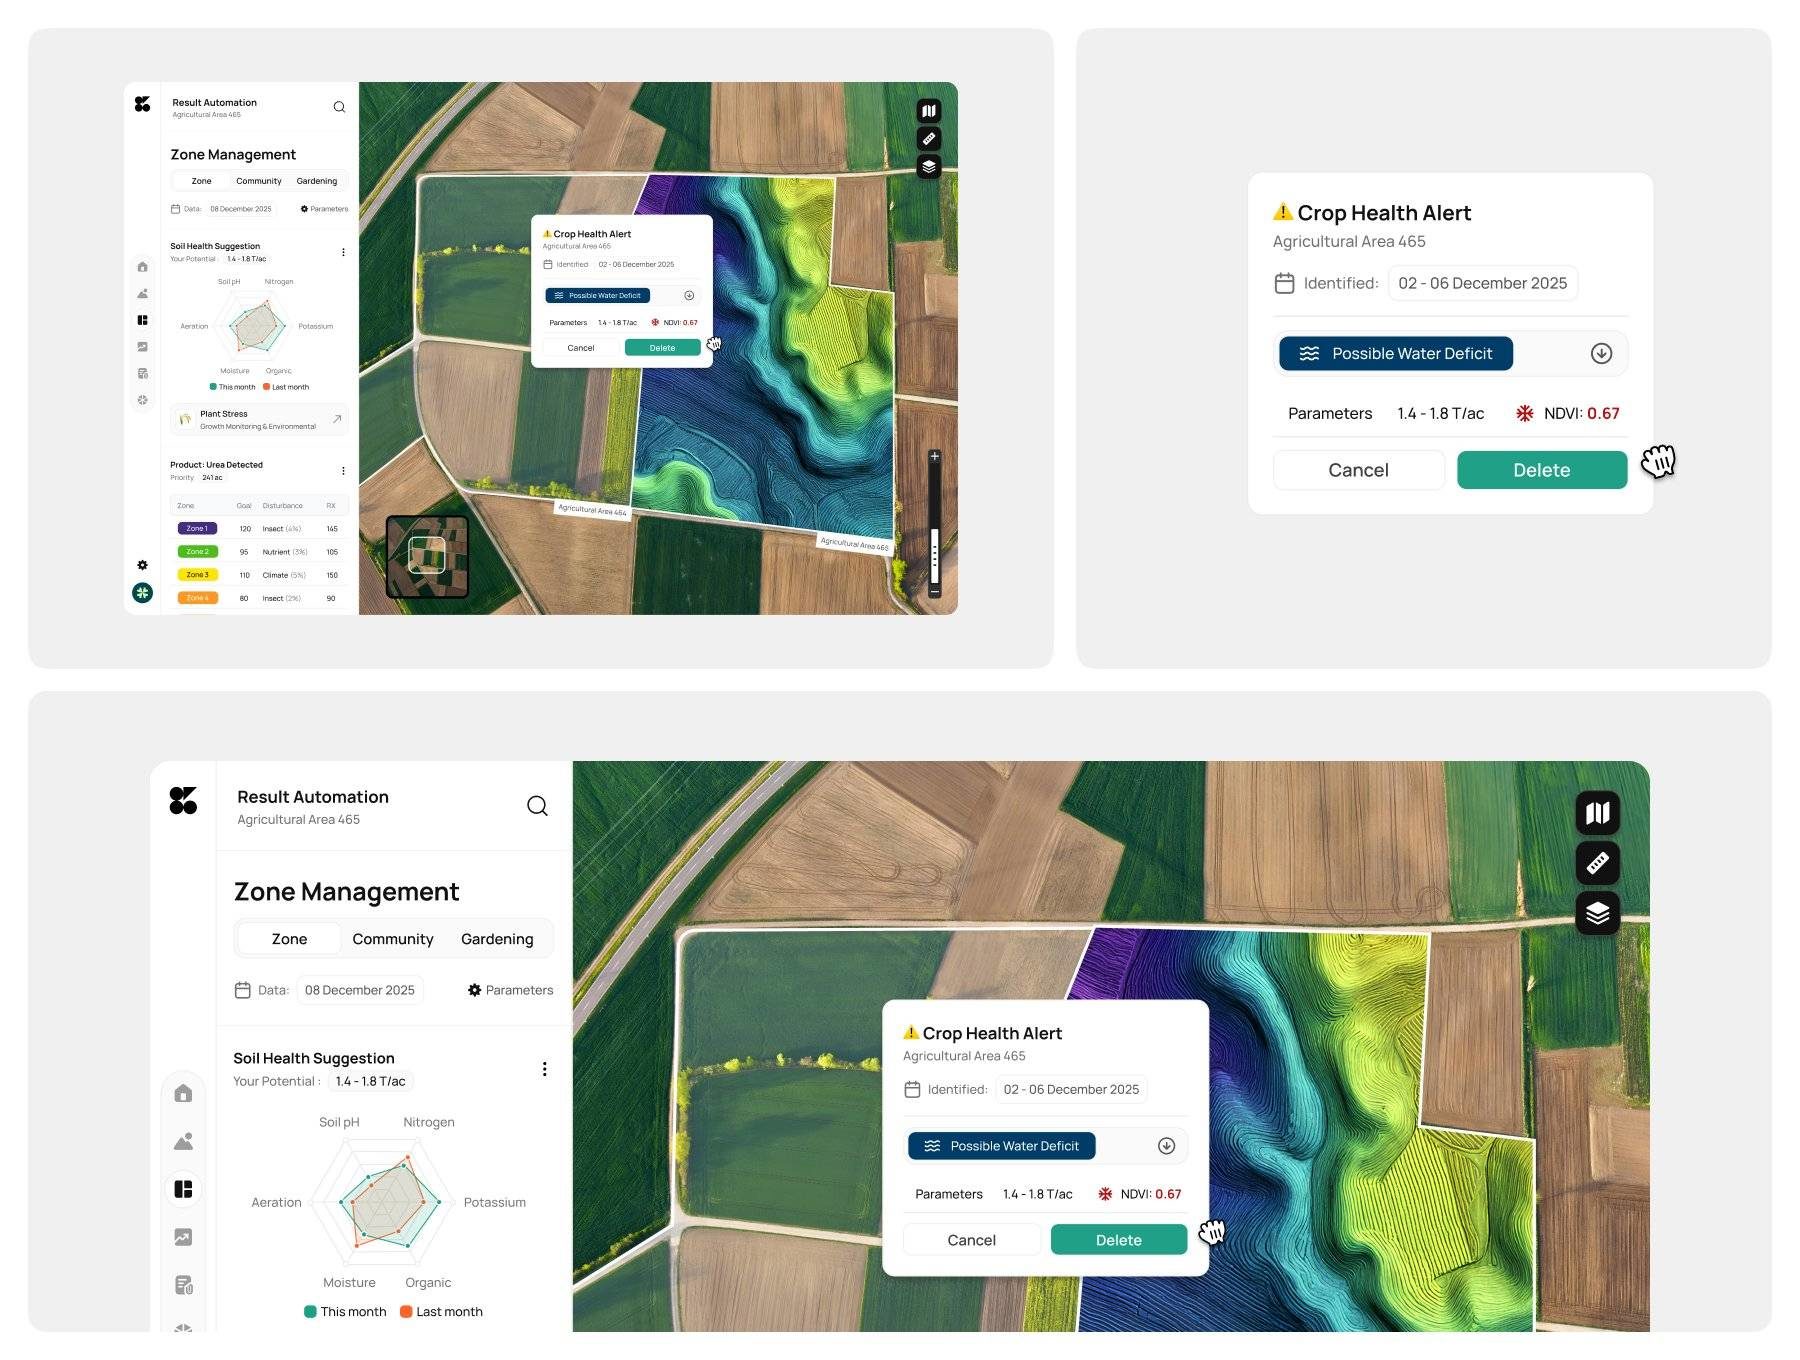The width and height of the screenshot is (1800, 1360).
Task: Click the map view icon on enlarged map
Action: [x=1597, y=813]
